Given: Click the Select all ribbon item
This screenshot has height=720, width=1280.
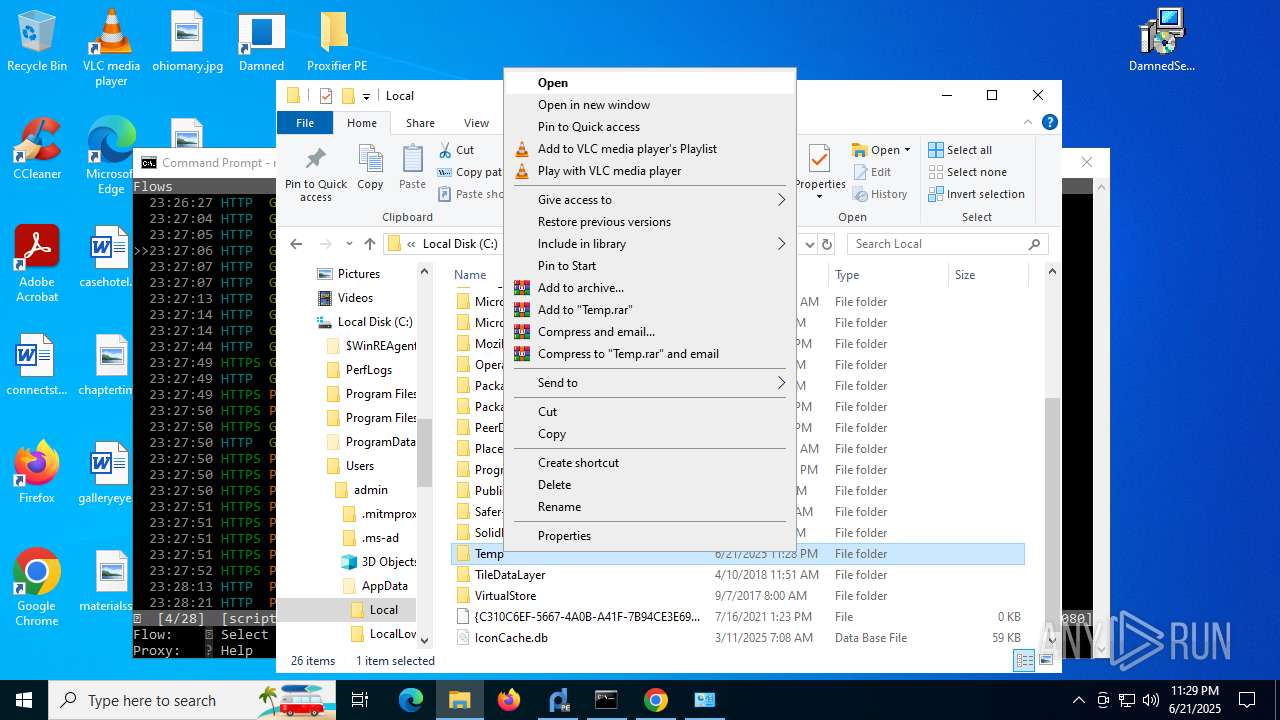Looking at the screenshot, I should [x=960, y=150].
